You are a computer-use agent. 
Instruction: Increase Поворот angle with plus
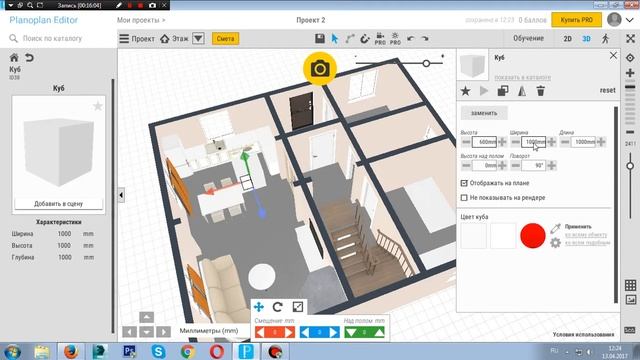[x=552, y=166]
